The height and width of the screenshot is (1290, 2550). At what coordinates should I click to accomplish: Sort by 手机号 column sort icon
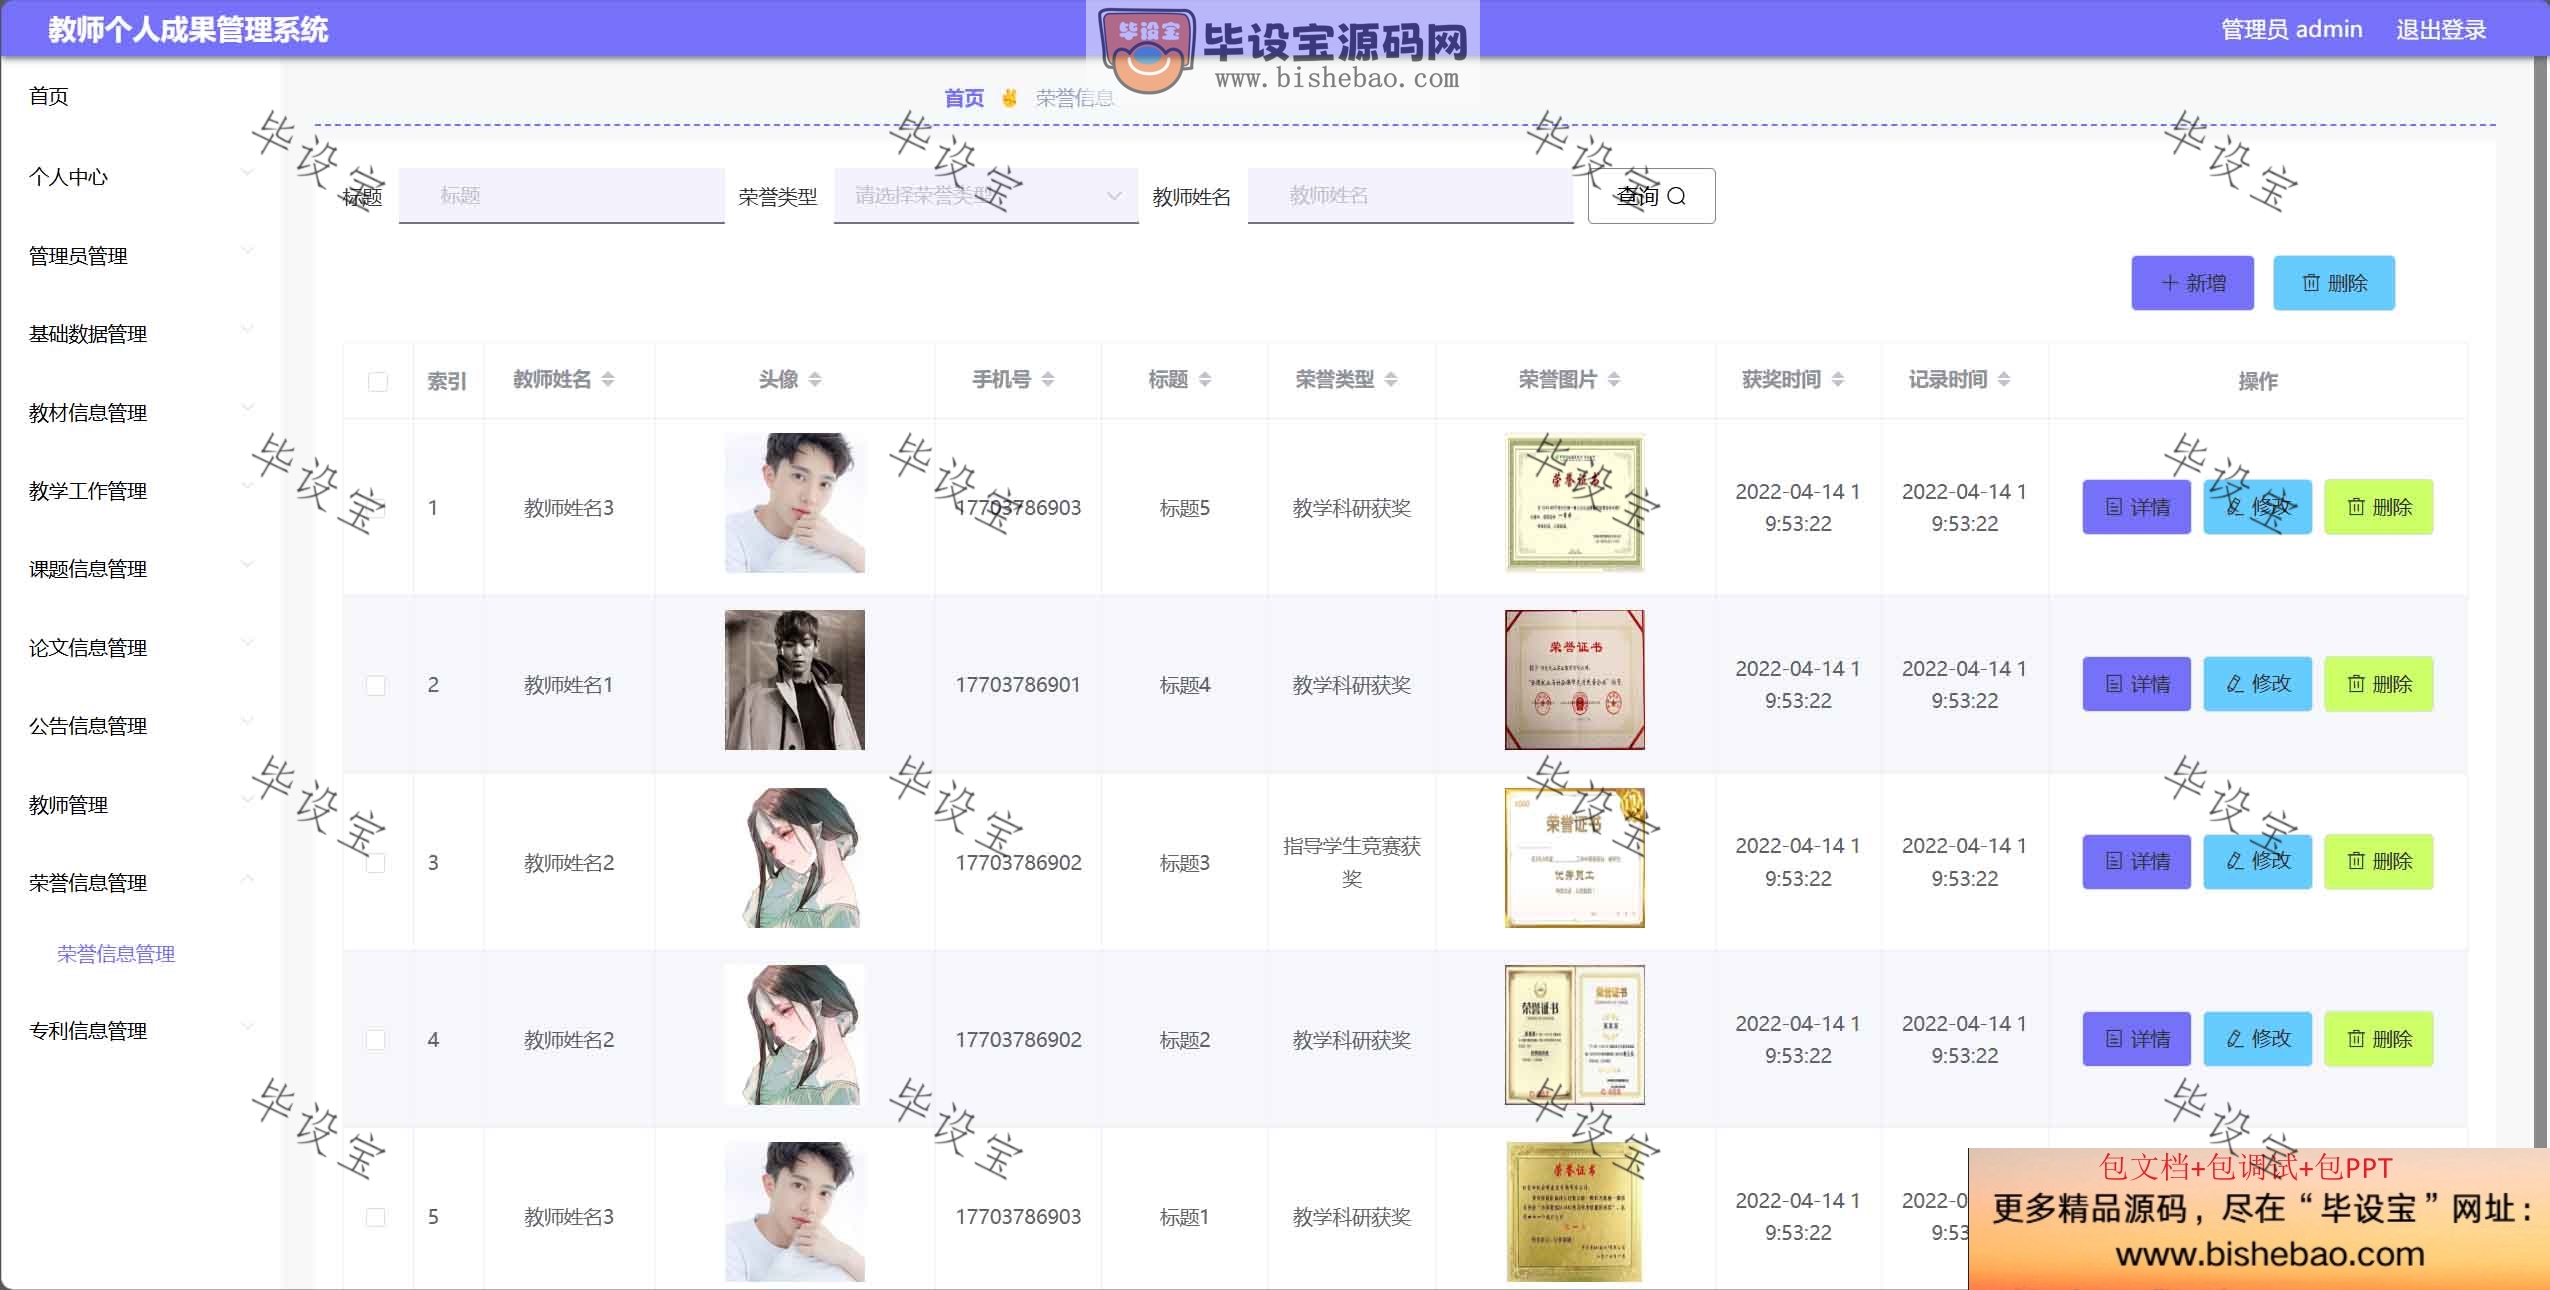point(1048,379)
